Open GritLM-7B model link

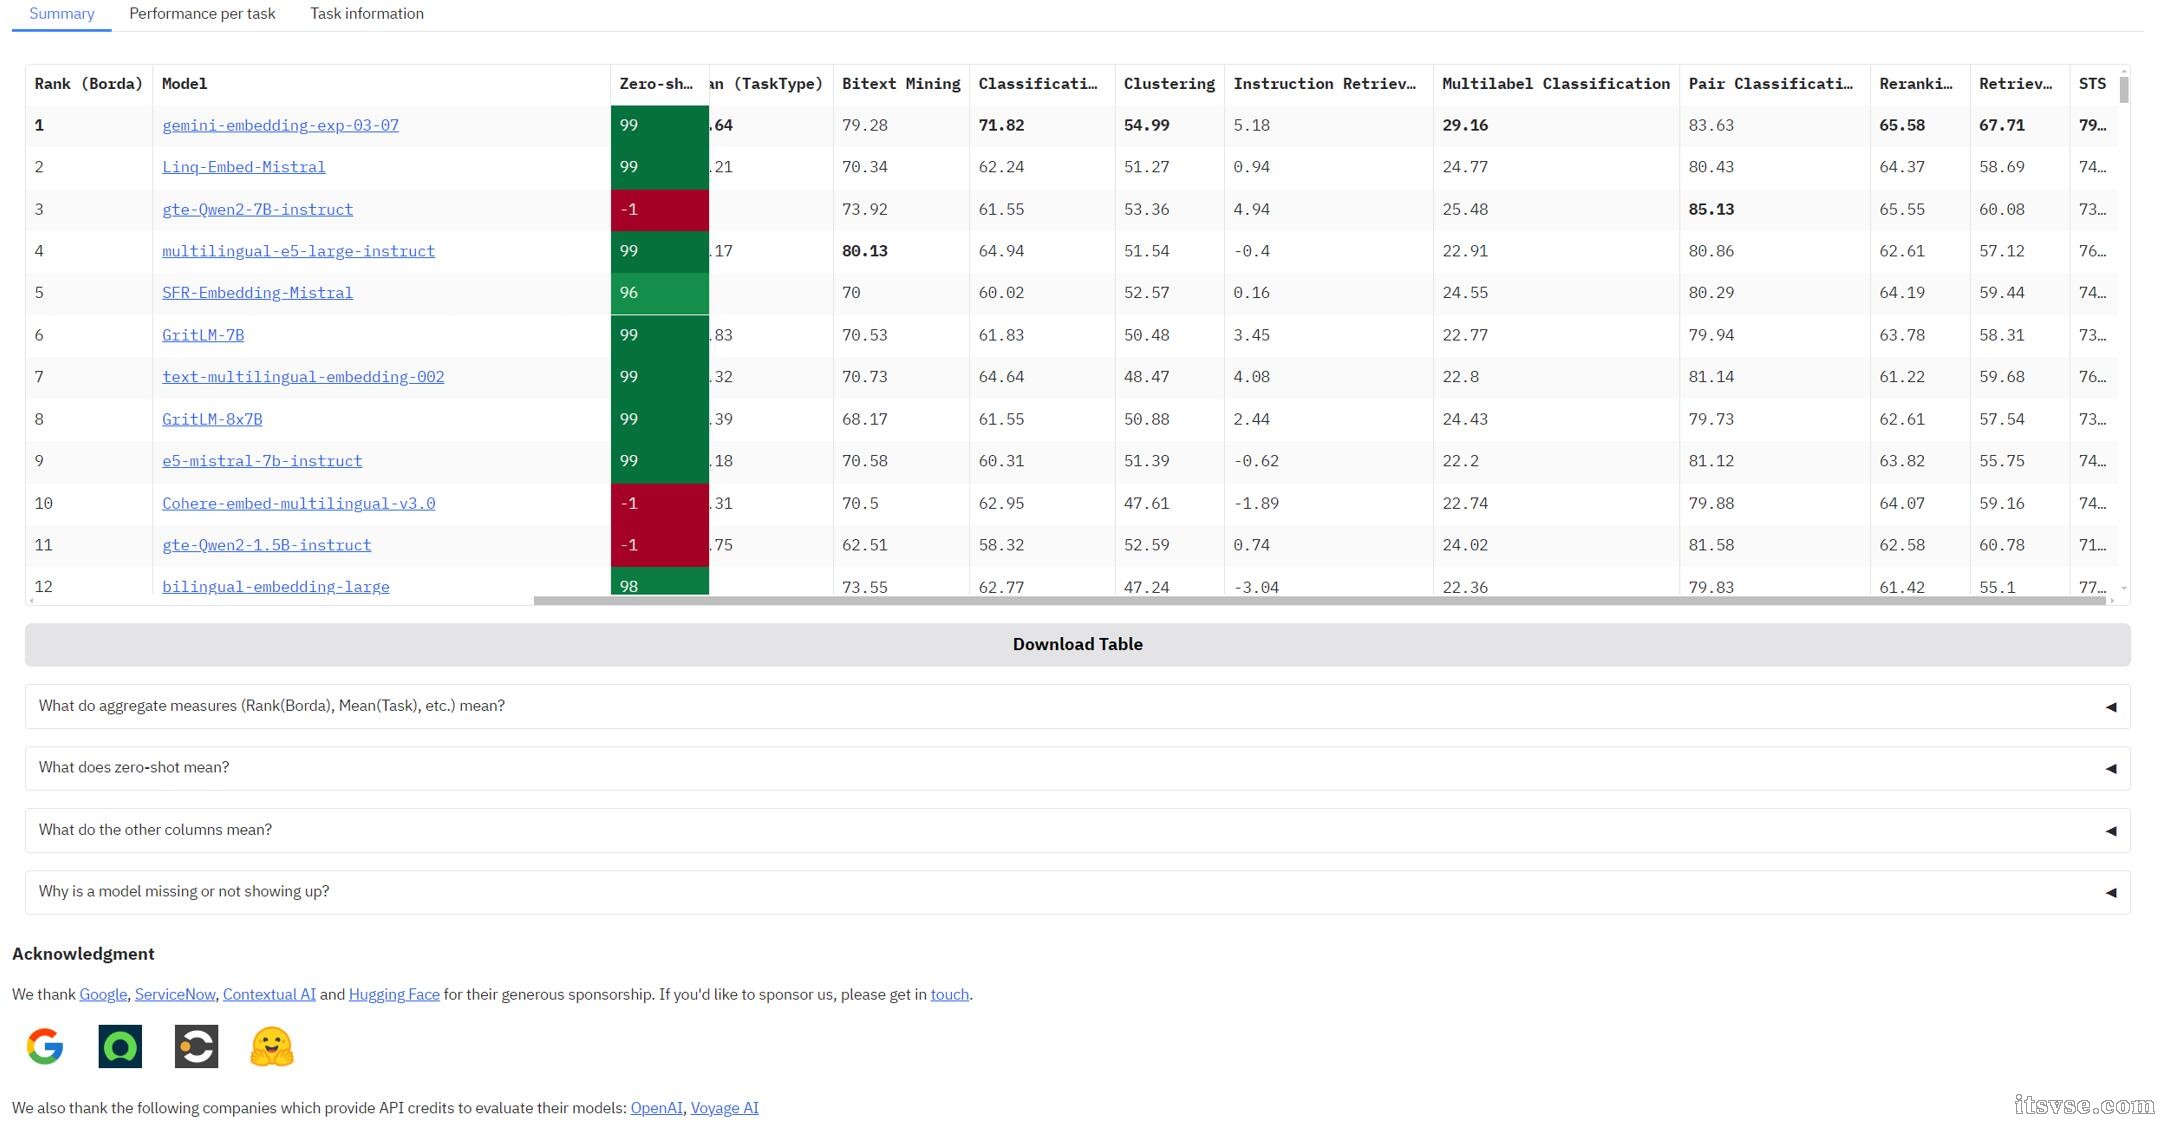[203, 335]
